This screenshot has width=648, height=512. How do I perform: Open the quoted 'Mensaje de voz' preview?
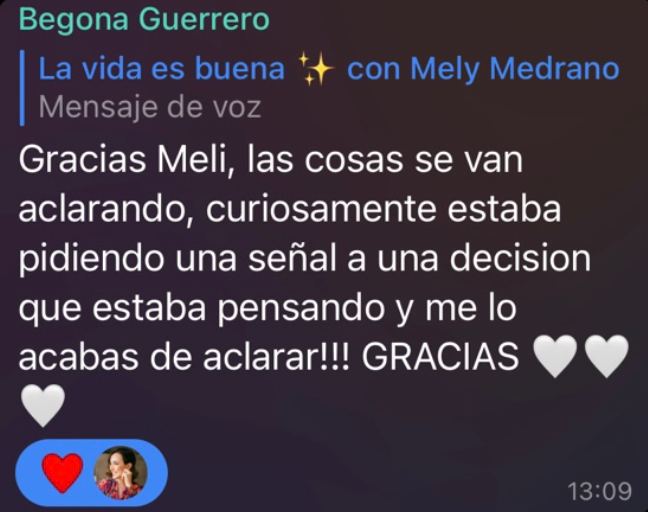coord(150,107)
